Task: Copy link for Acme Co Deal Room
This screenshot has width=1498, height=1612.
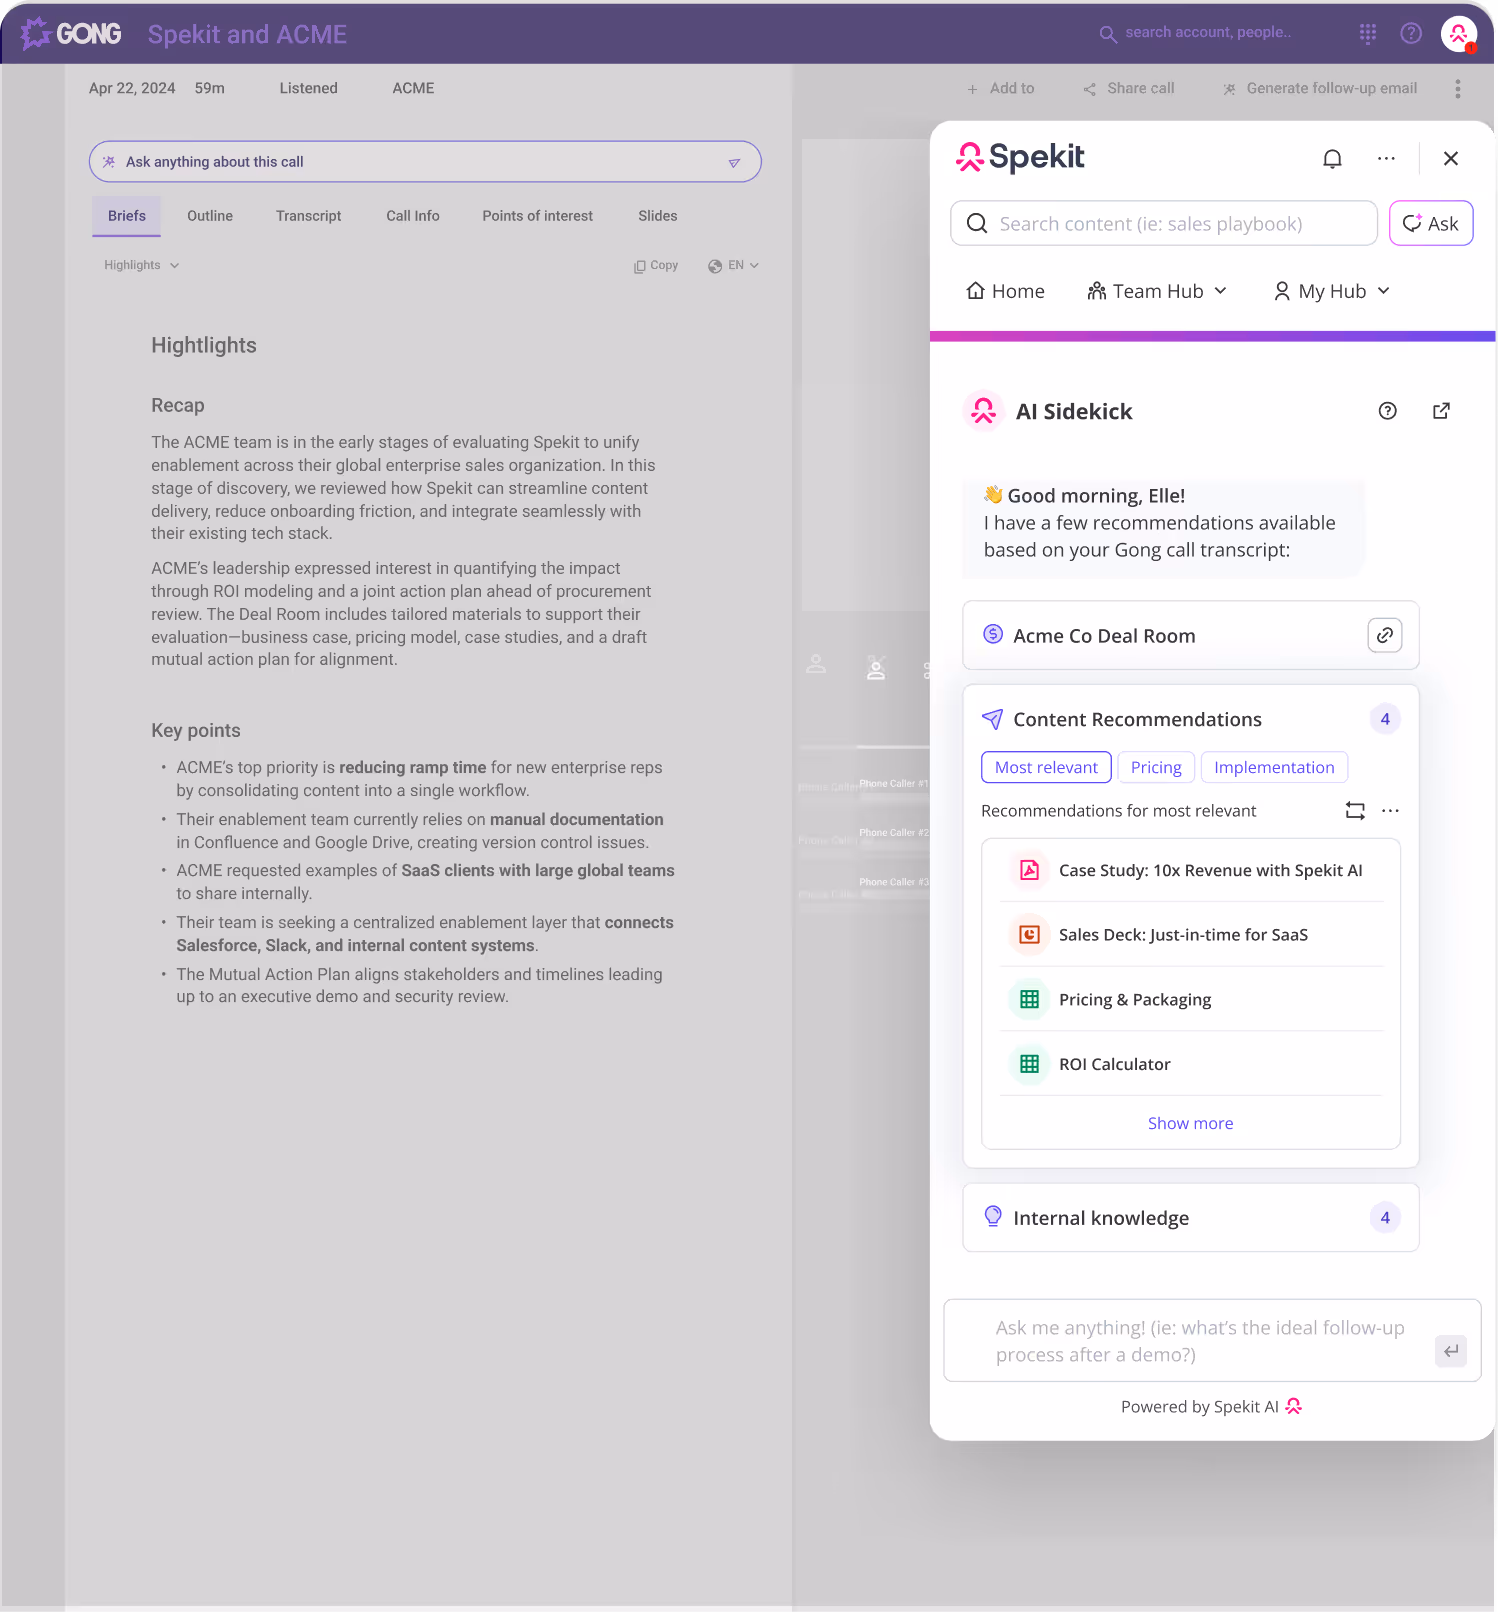Action: pos(1385,635)
